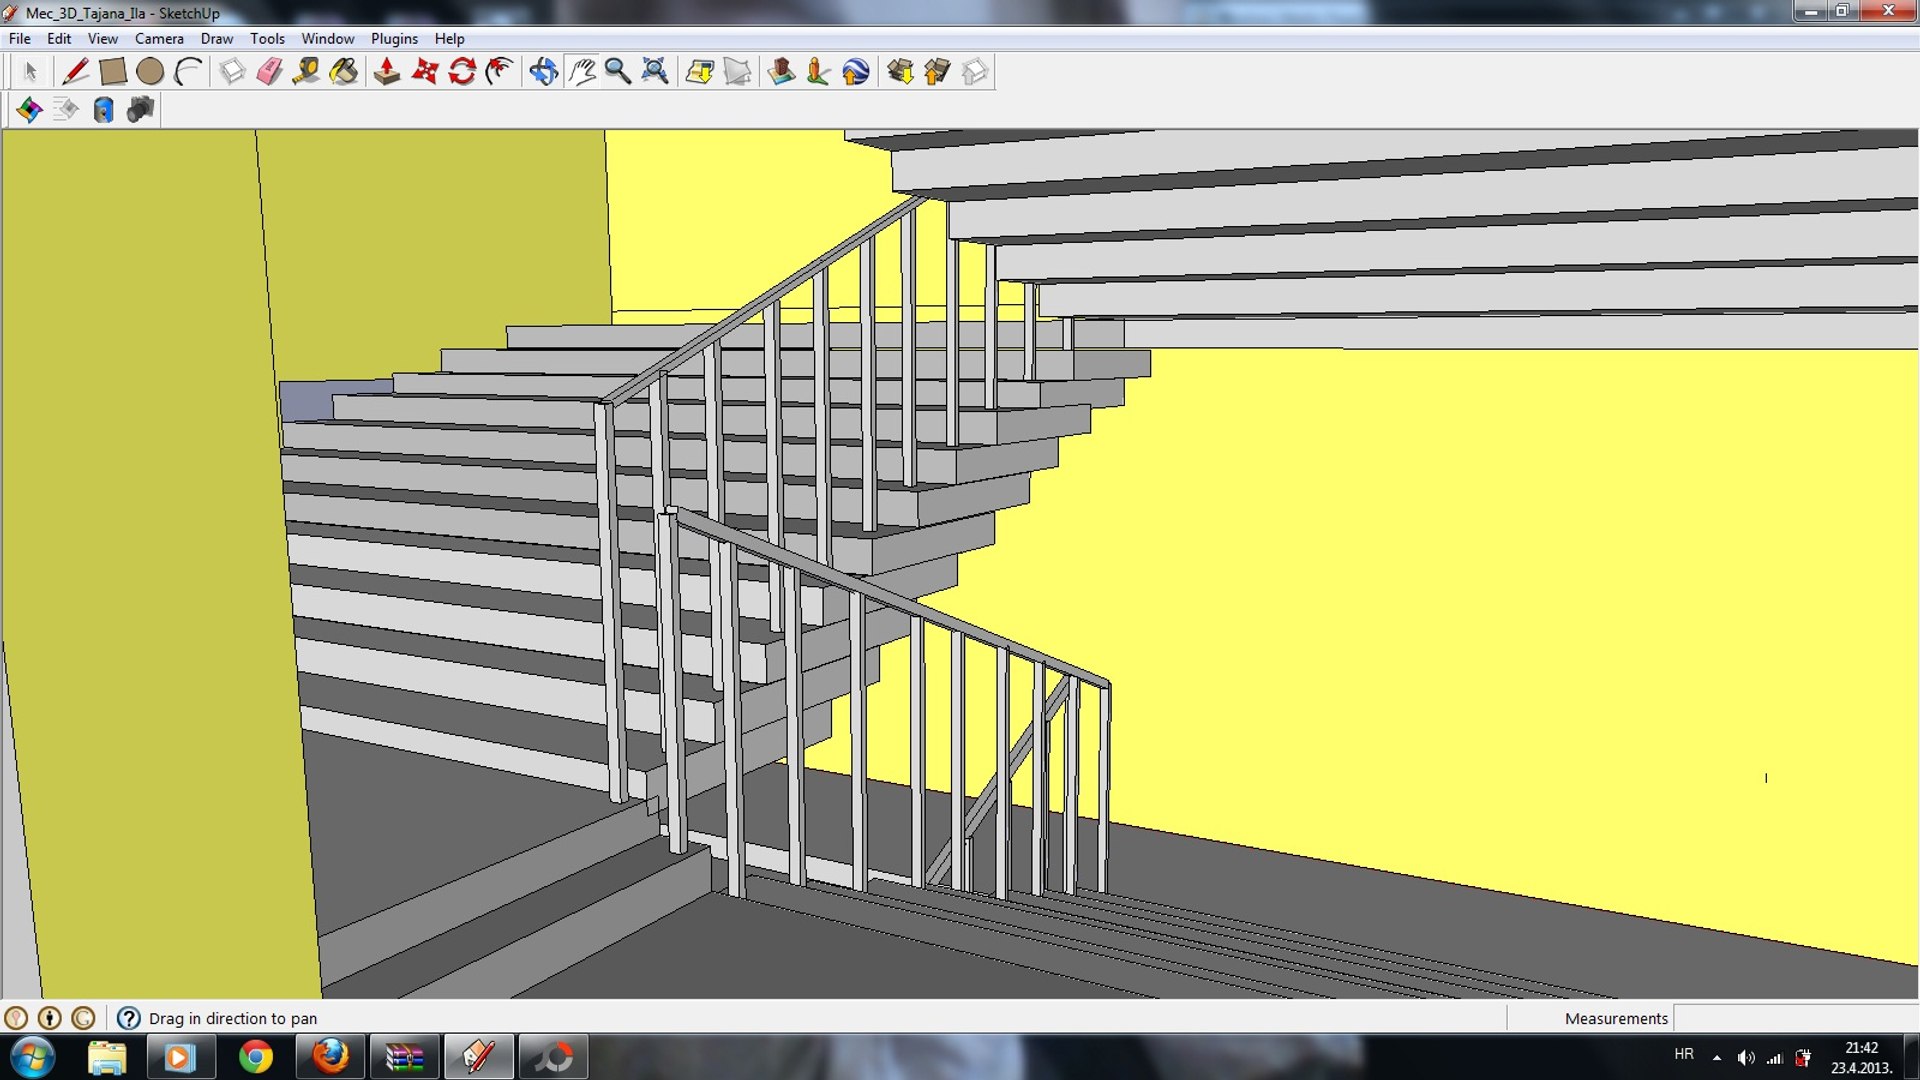The image size is (1920, 1080).
Task: Click the Measurements input box
Action: coord(1795,1018)
